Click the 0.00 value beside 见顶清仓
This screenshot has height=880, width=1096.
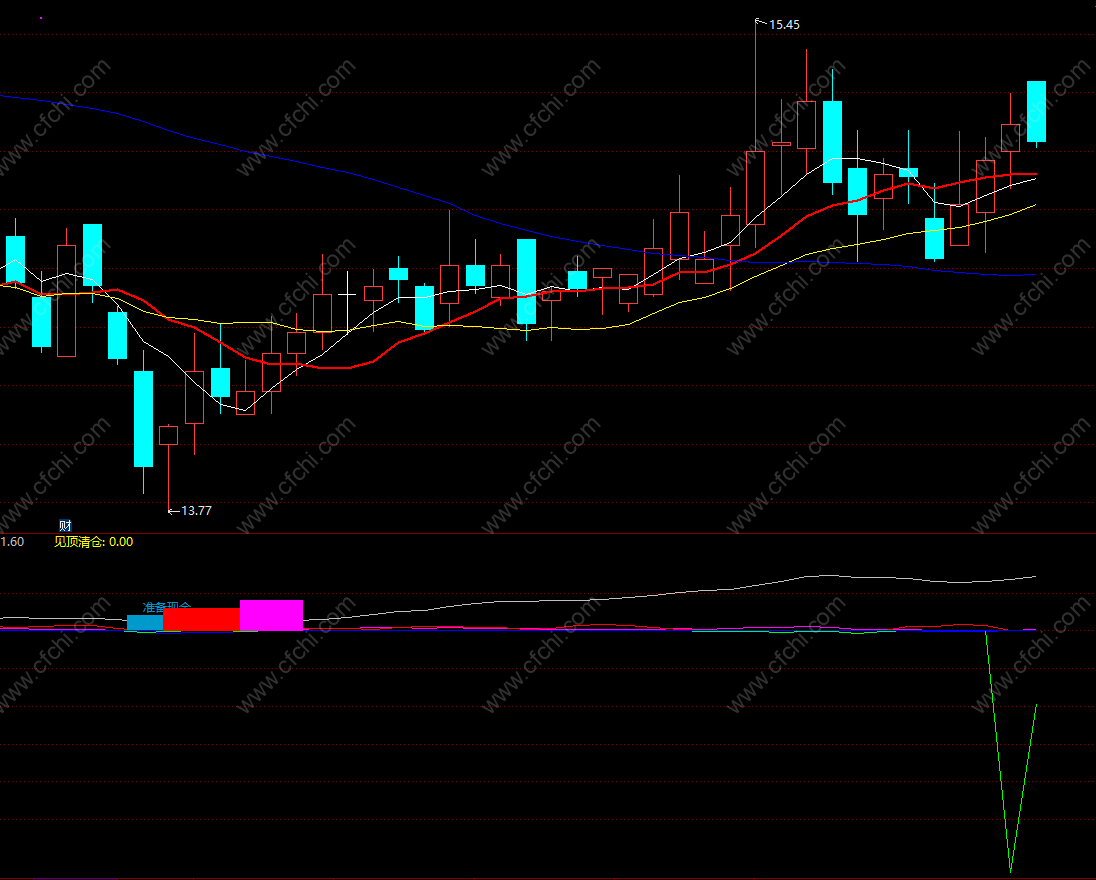coord(121,542)
